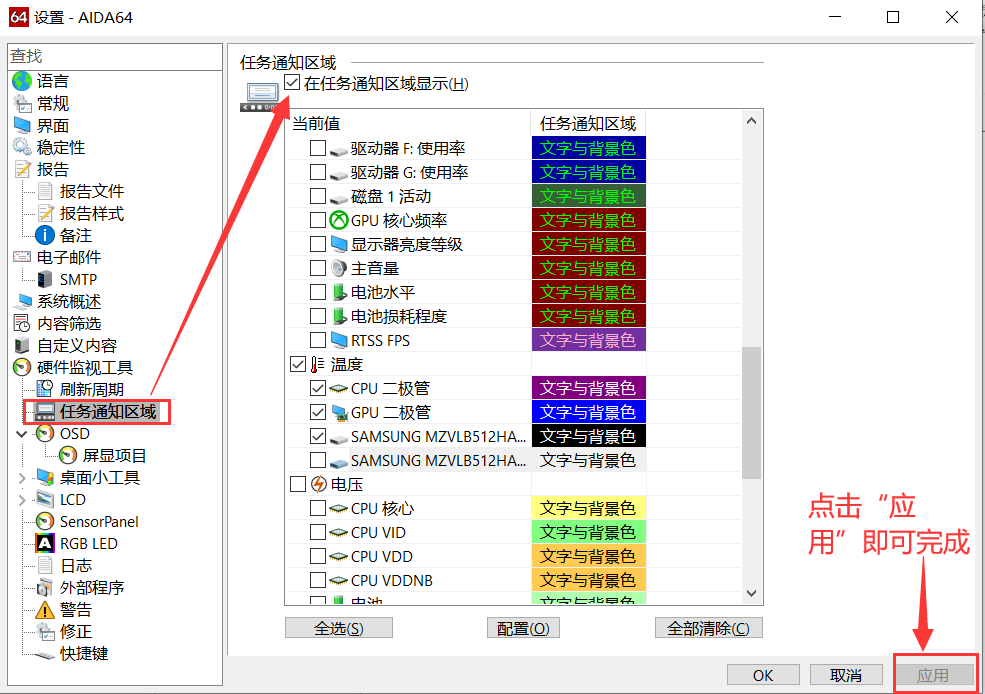Image resolution: width=985 pixels, height=694 pixels.
Task: Click the 全部清除 button
Action: (x=708, y=627)
